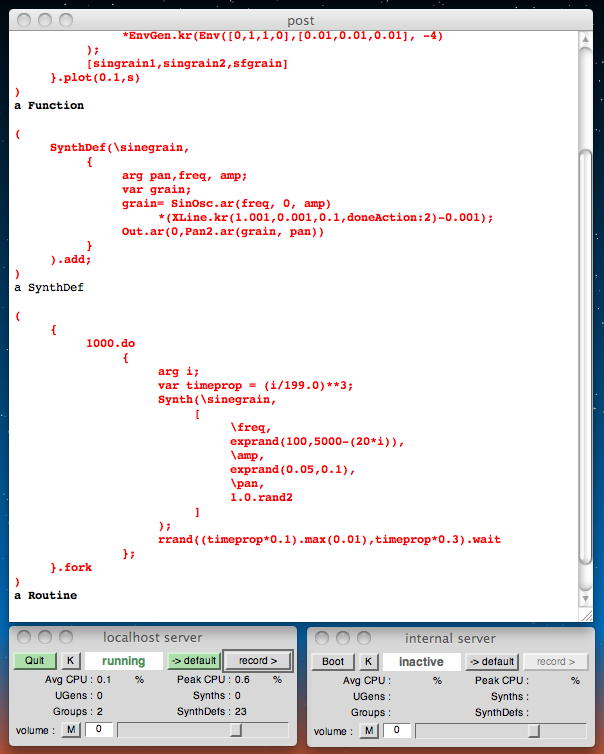Click the '[singrain1,singrain2,sfgrain]' line

click(187, 63)
